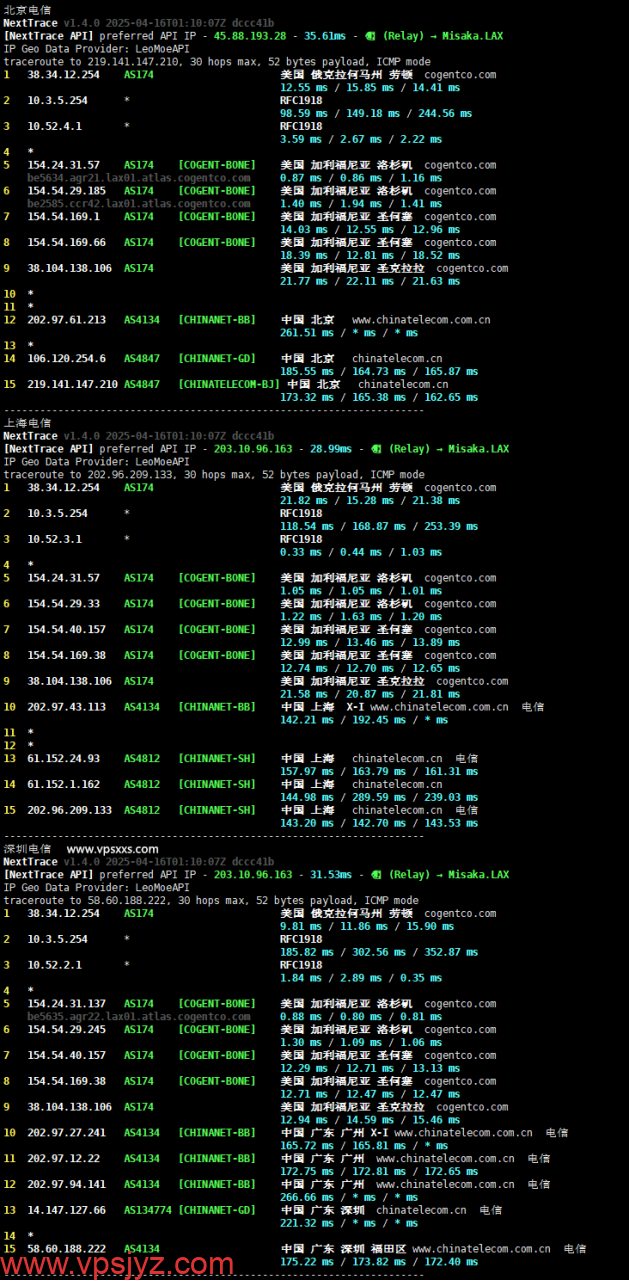
Task: Select hostname be2585.ccr42.lax01.atlas.cogentco.com
Action: tap(139, 204)
